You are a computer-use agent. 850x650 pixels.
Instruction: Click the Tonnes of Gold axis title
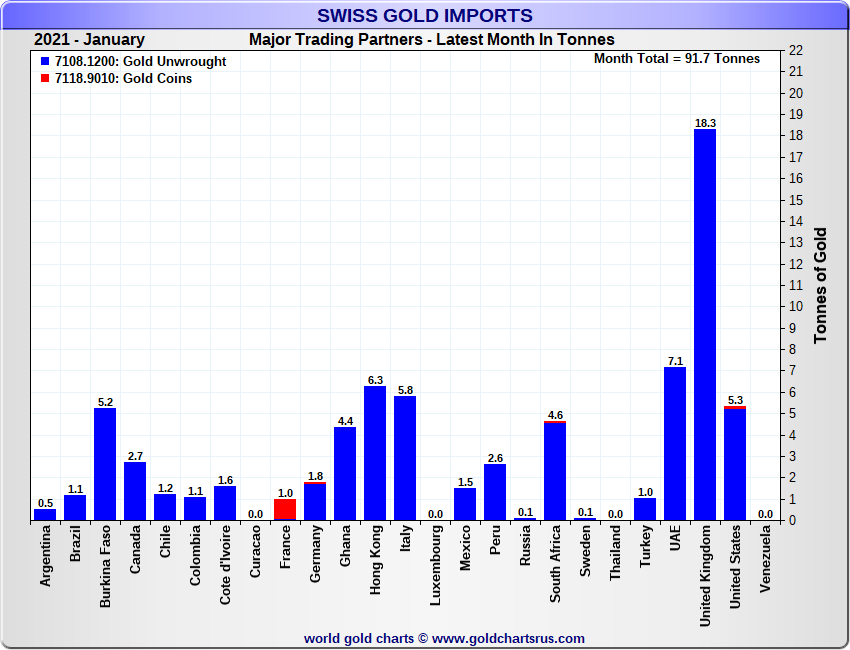click(x=820, y=286)
